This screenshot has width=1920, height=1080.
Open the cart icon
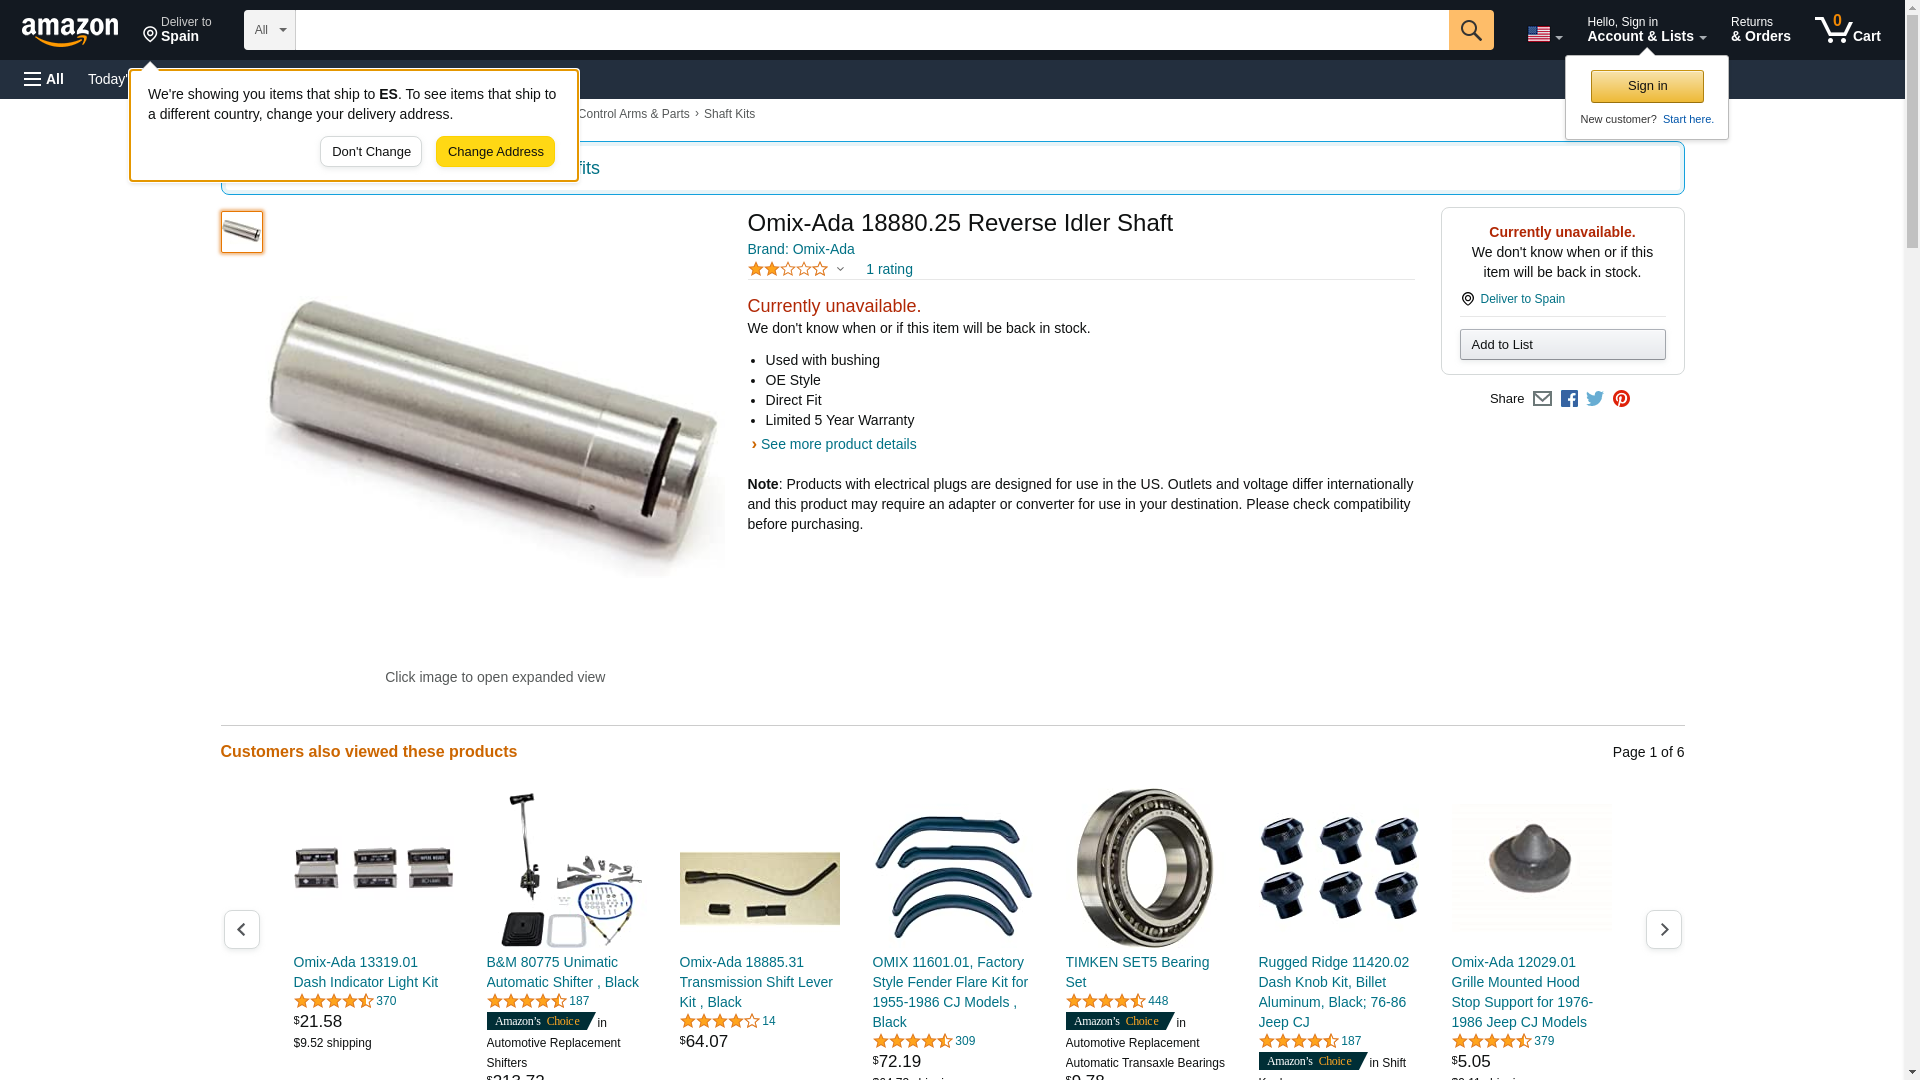(1848, 30)
